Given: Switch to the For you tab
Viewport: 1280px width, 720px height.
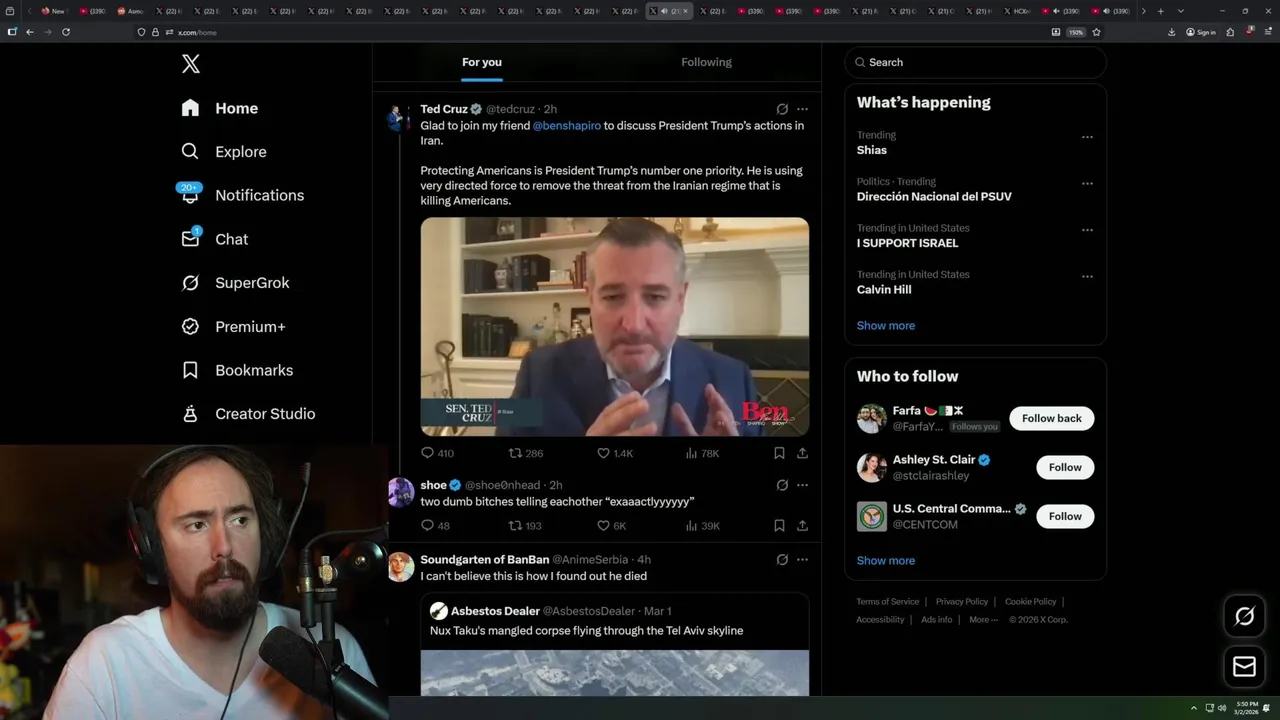Looking at the screenshot, I should [x=482, y=62].
